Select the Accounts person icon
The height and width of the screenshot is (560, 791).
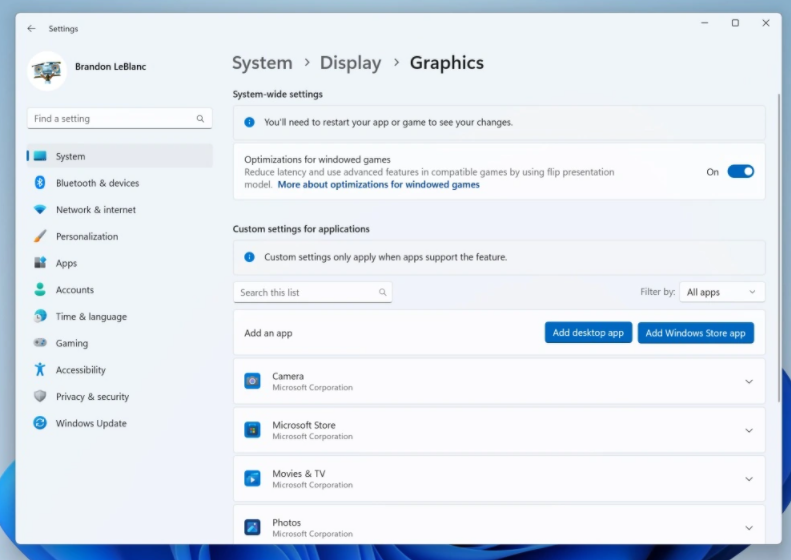tap(40, 290)
